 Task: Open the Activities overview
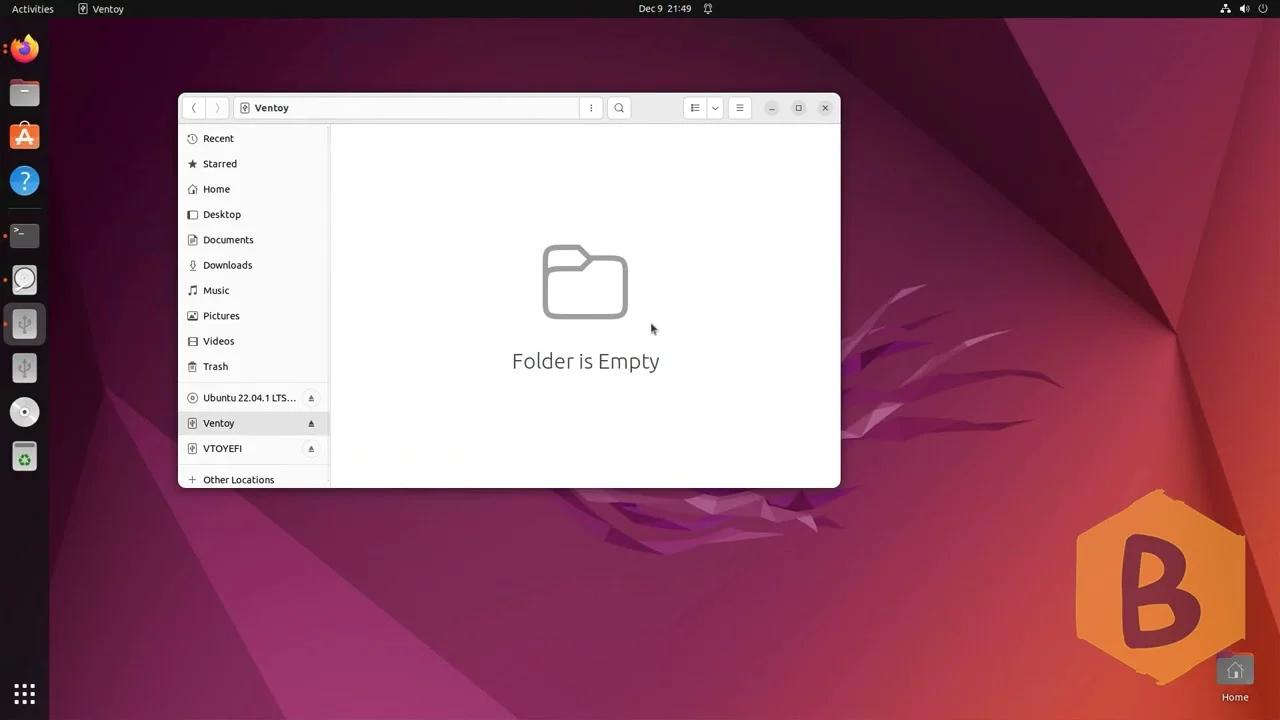coord(33,9)
